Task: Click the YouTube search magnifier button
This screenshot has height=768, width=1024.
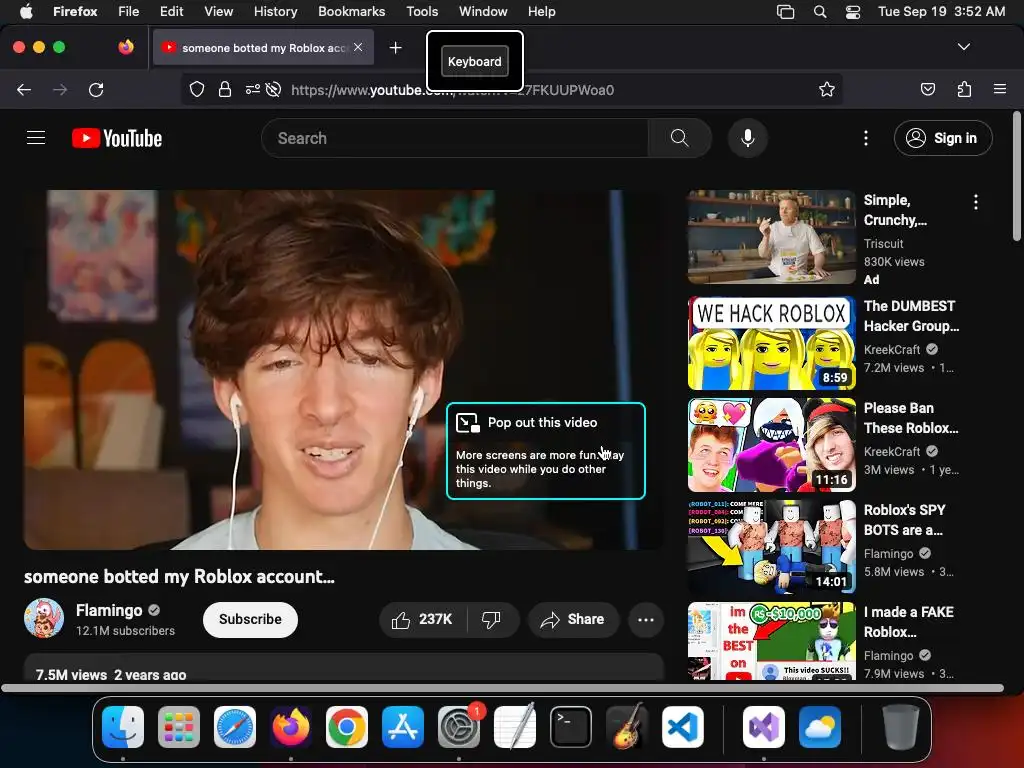Action: coord(679,138)
